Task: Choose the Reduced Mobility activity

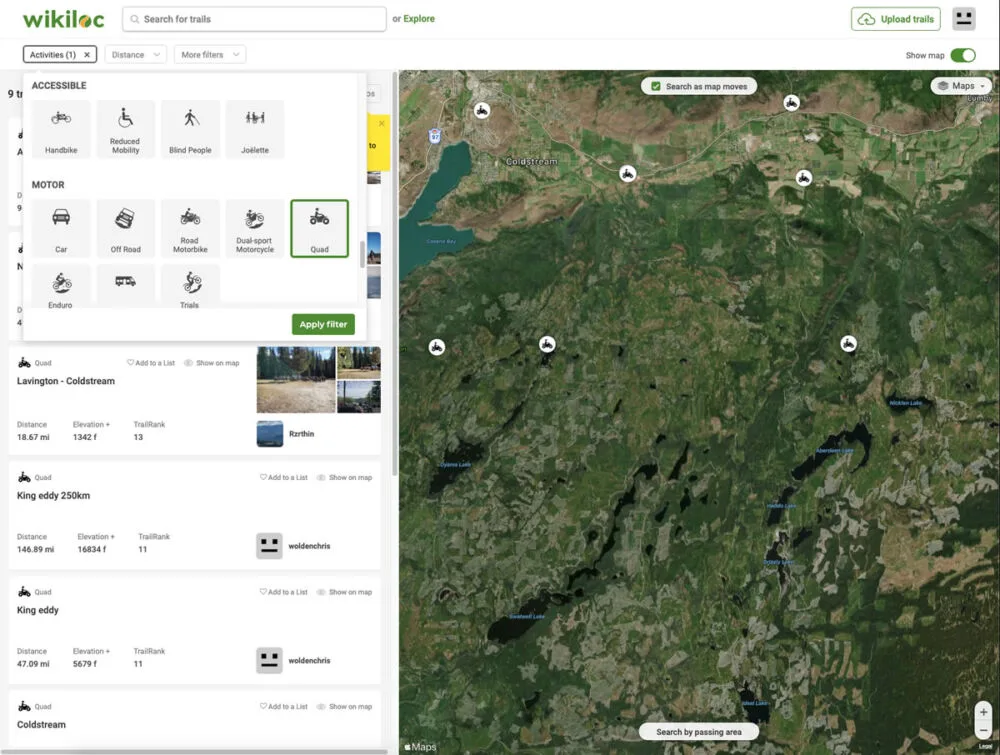Action: [125, 129]
